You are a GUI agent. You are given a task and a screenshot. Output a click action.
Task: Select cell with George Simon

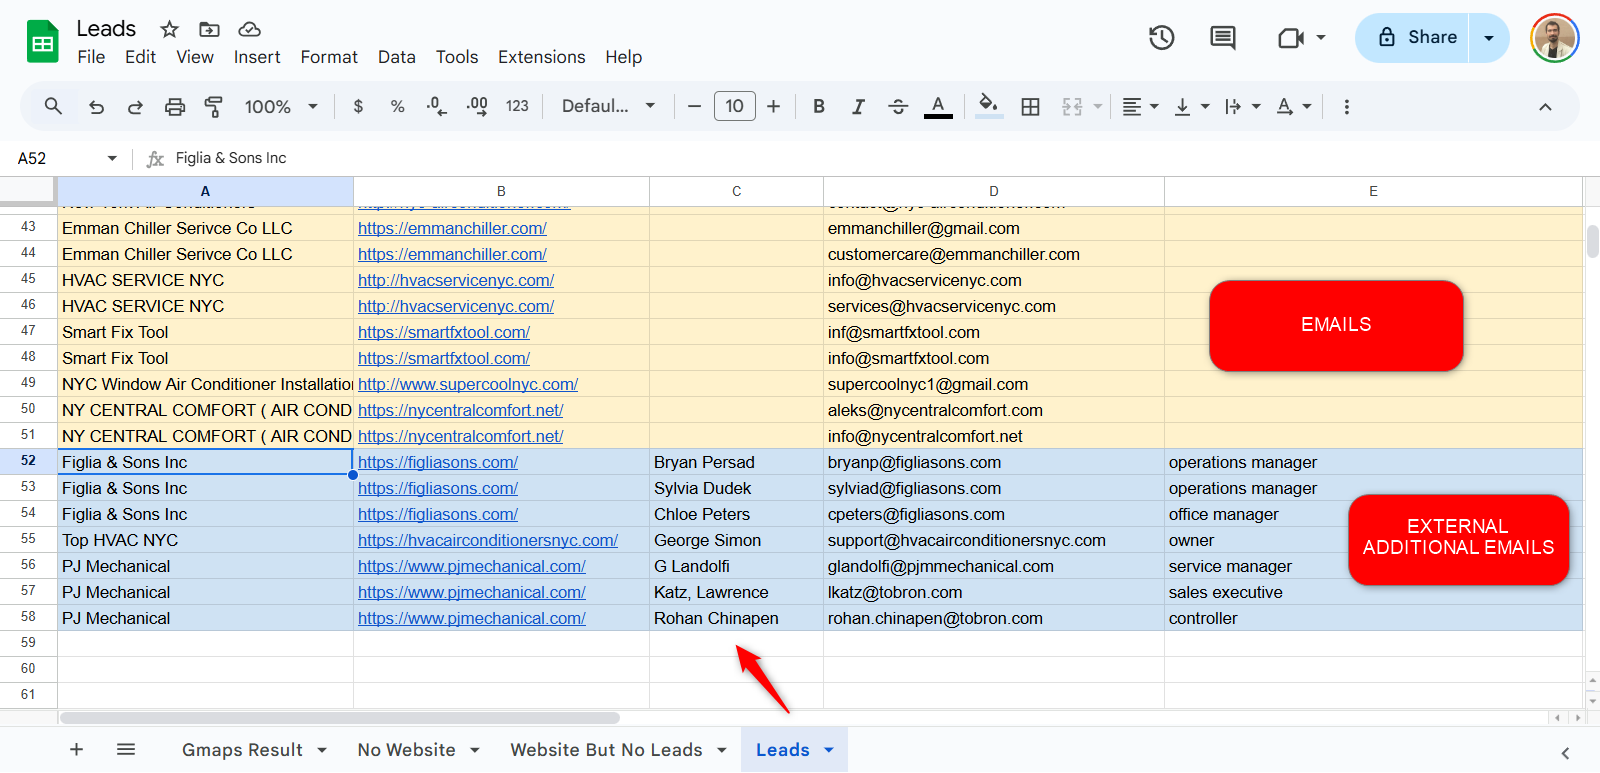coord(736,540)
